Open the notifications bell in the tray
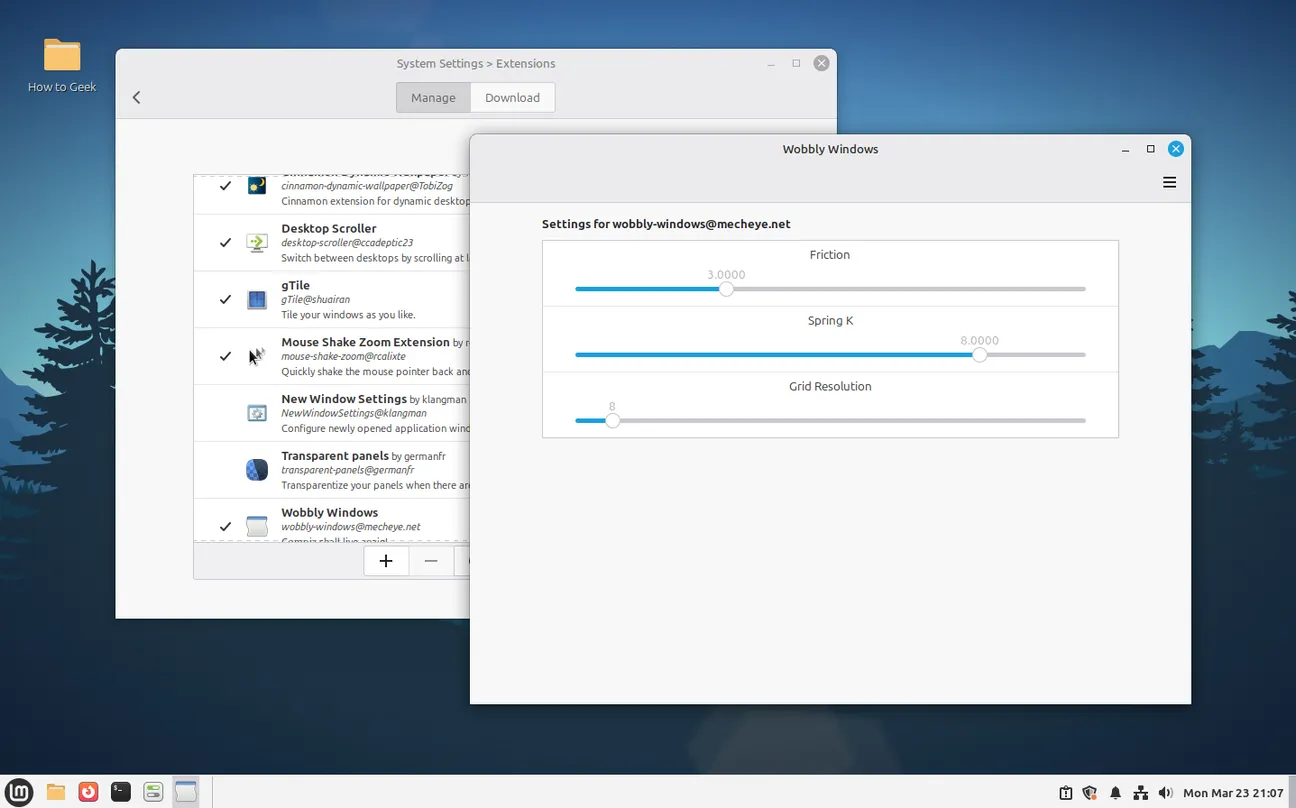The width and height of the screenshot is (1296, 808). [x=1115, y=793]
